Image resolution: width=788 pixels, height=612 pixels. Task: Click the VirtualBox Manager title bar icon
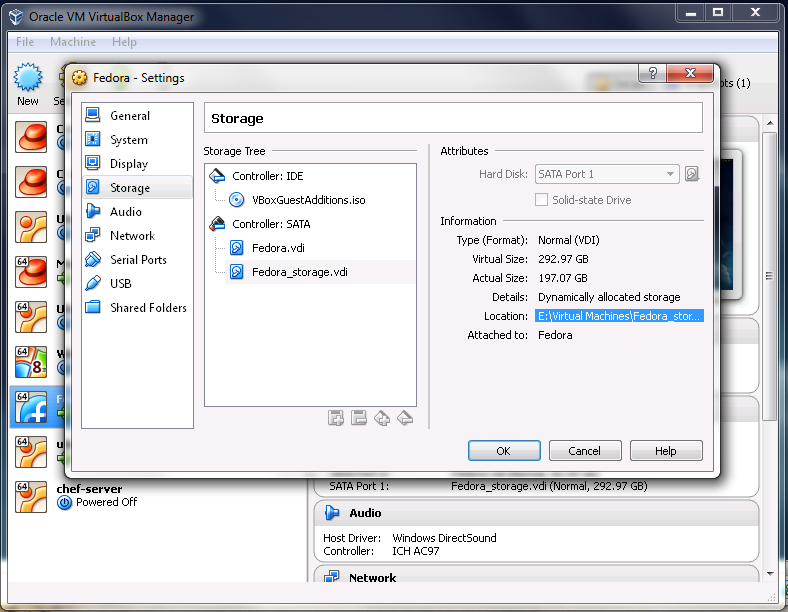tap(16, 17)
